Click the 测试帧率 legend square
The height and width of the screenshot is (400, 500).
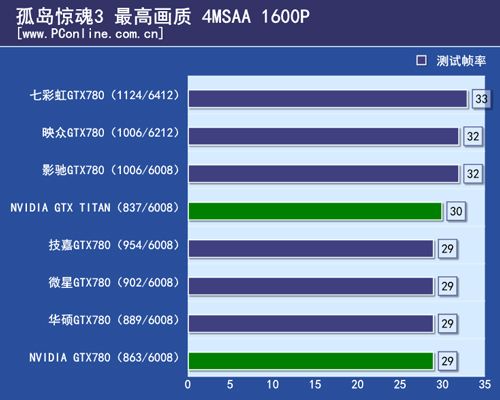421,60
